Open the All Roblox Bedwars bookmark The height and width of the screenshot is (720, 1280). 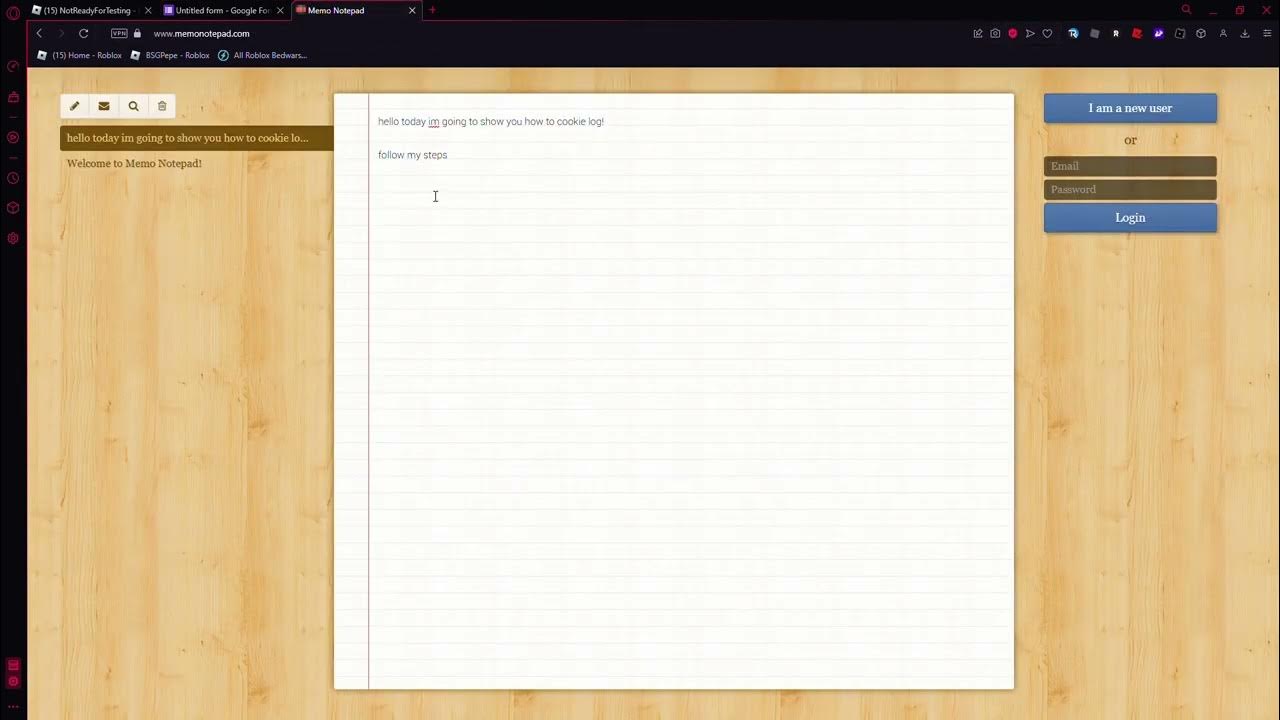(x=262, y=55)
